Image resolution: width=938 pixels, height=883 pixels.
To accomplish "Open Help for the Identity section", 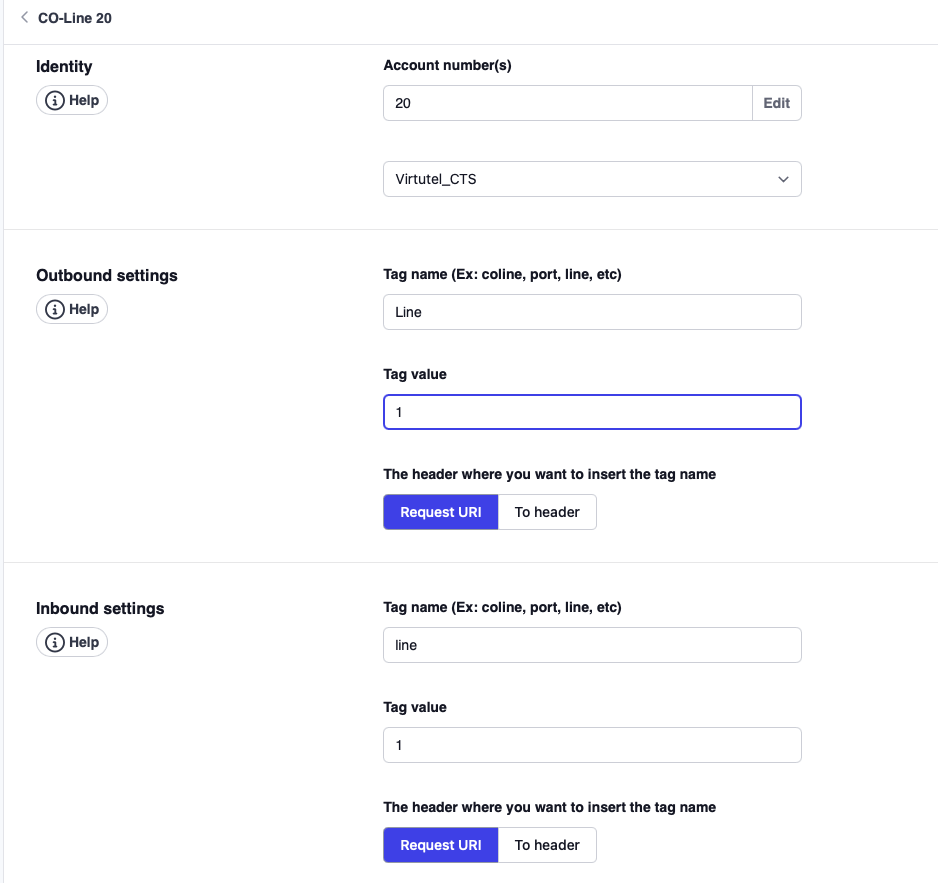I will (x=72, y=101).
